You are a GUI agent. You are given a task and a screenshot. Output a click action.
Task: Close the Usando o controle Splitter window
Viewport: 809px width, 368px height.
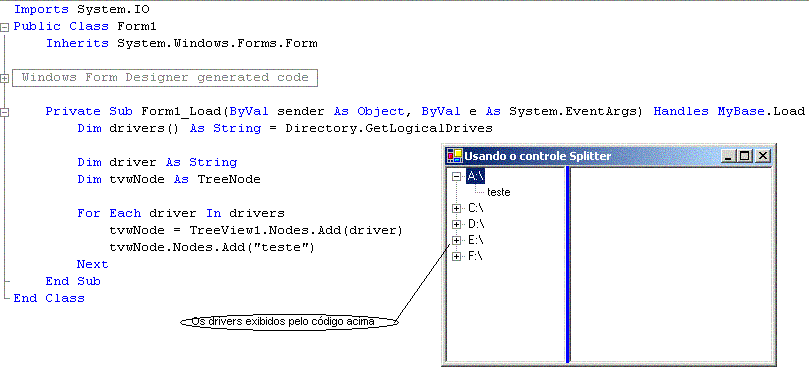tap(763, 155)
